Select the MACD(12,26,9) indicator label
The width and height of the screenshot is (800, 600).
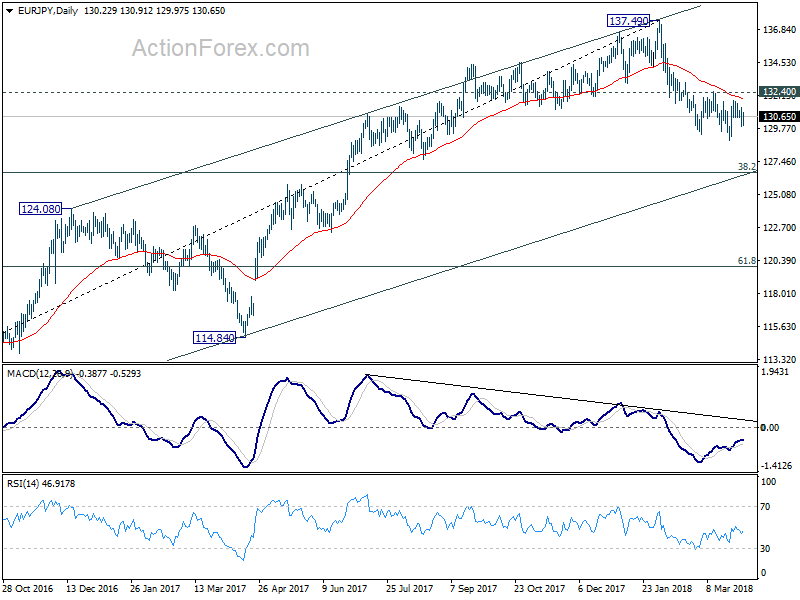(40, 374)
